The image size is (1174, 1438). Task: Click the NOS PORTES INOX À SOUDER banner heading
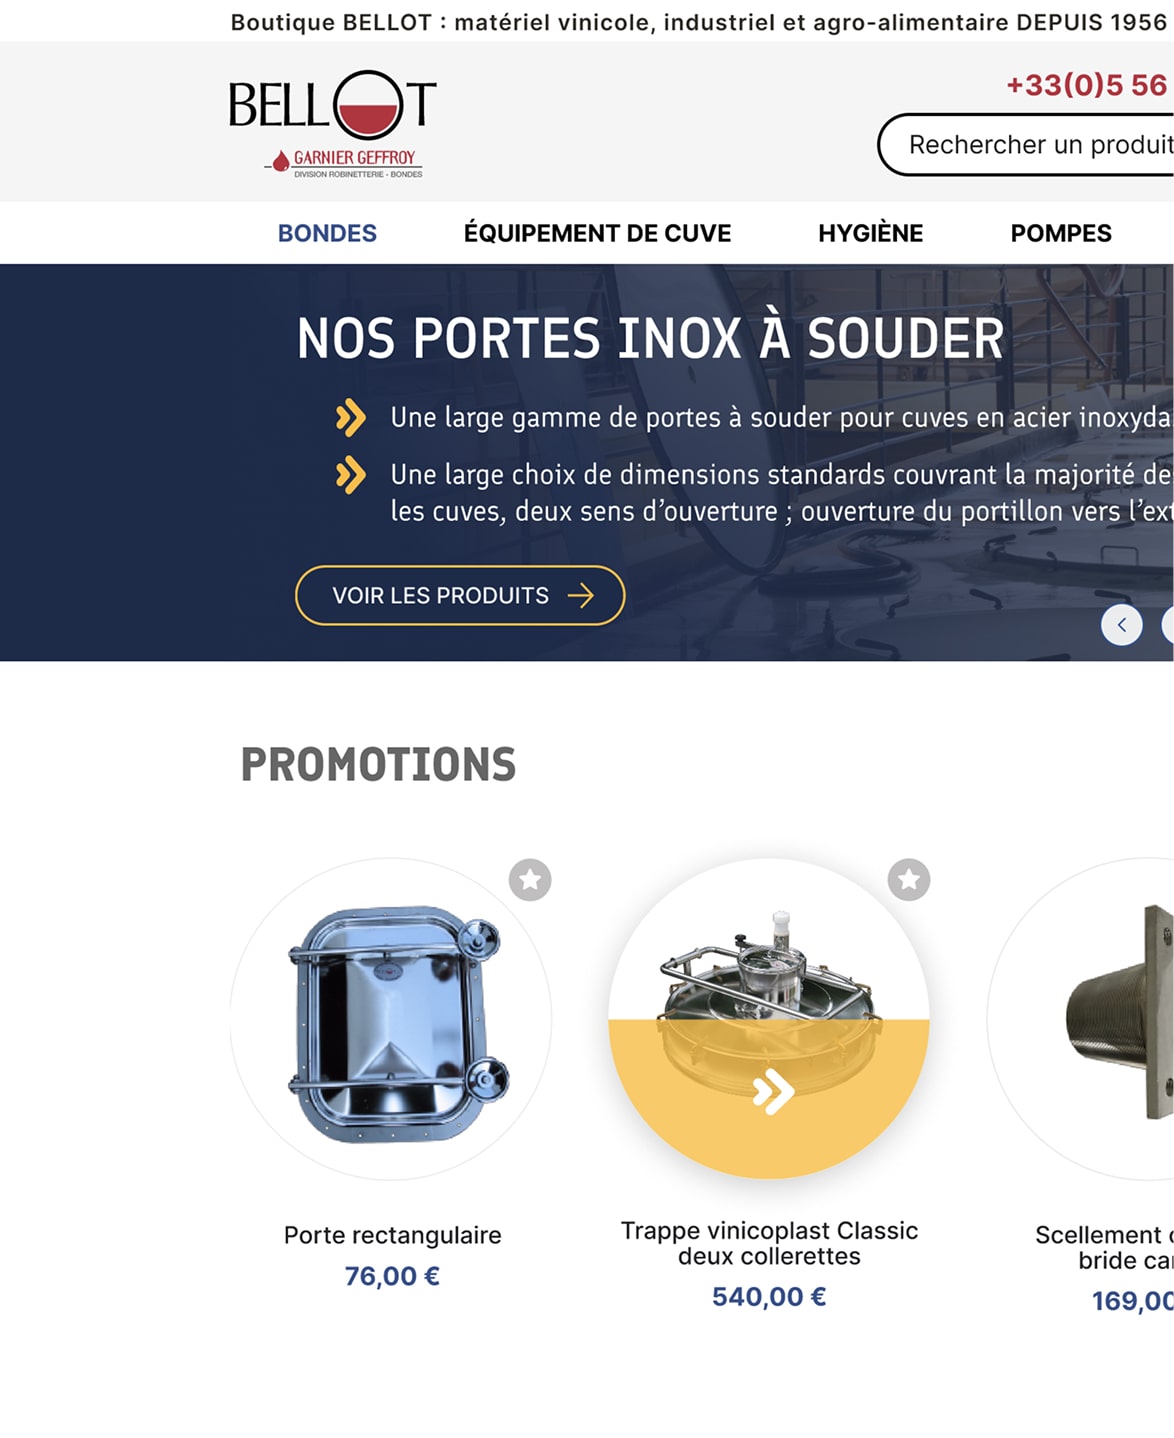point(650,337)
